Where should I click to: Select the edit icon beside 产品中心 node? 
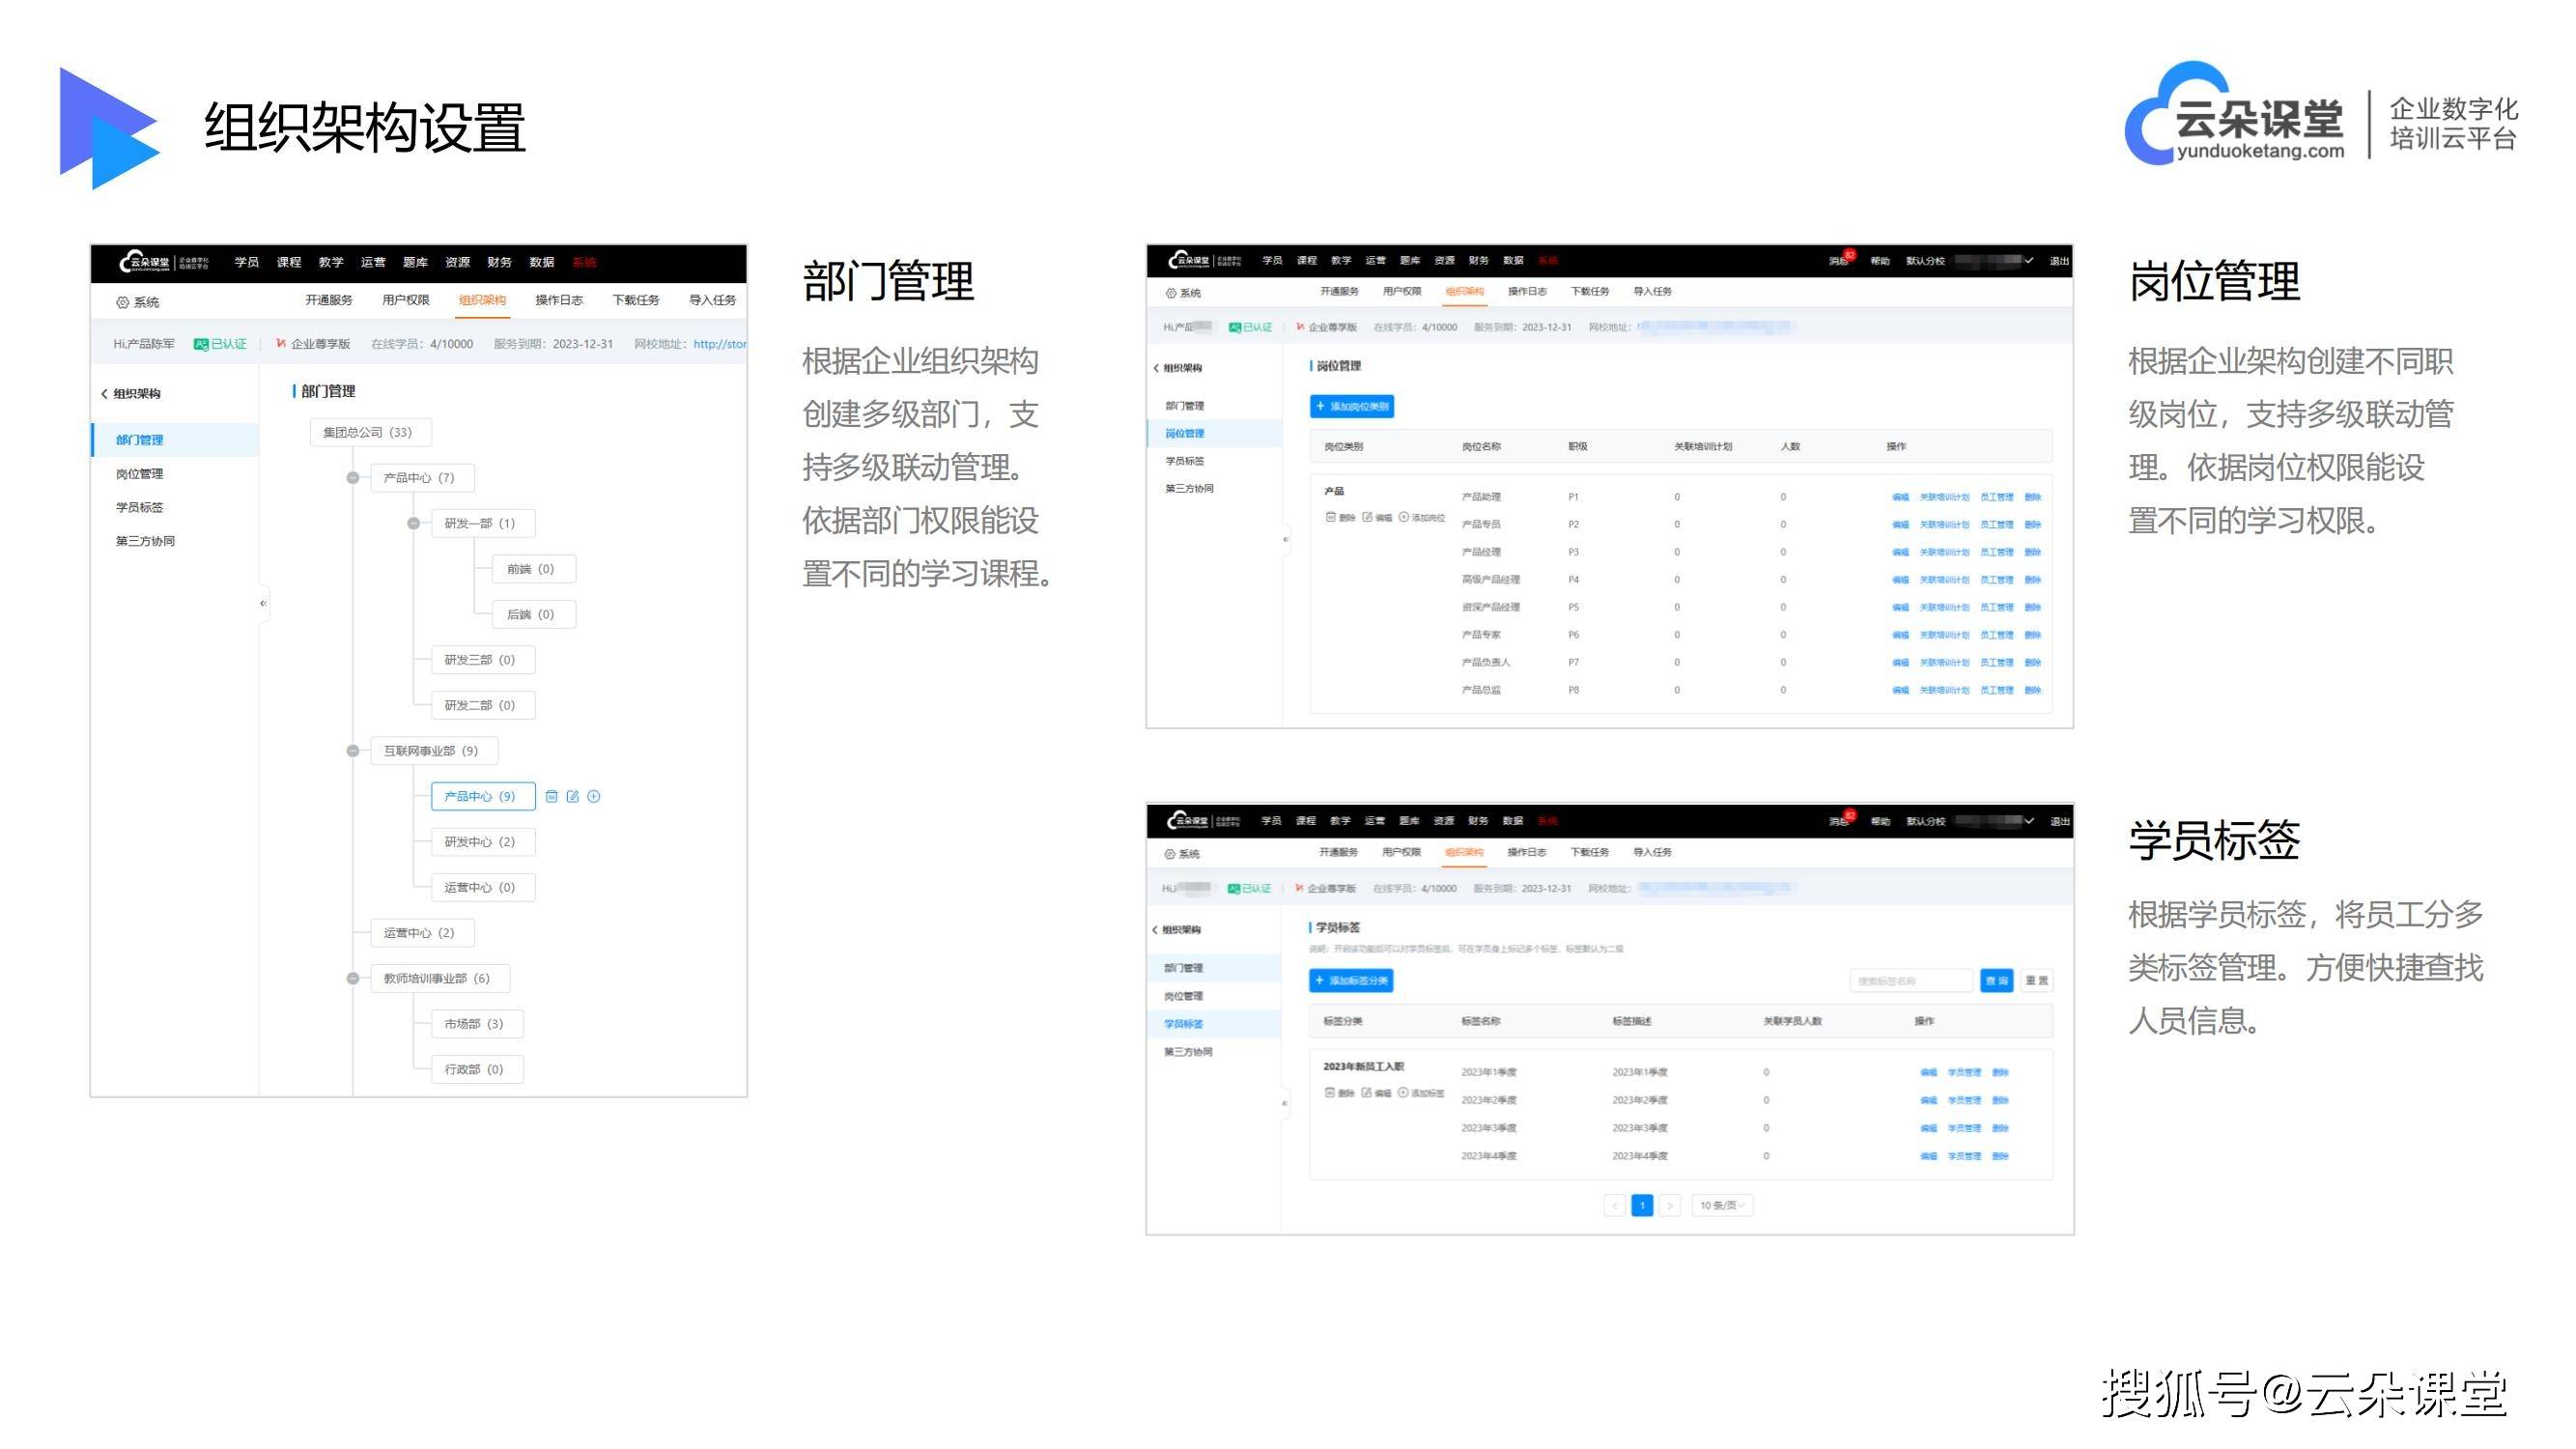click(573, 796)
